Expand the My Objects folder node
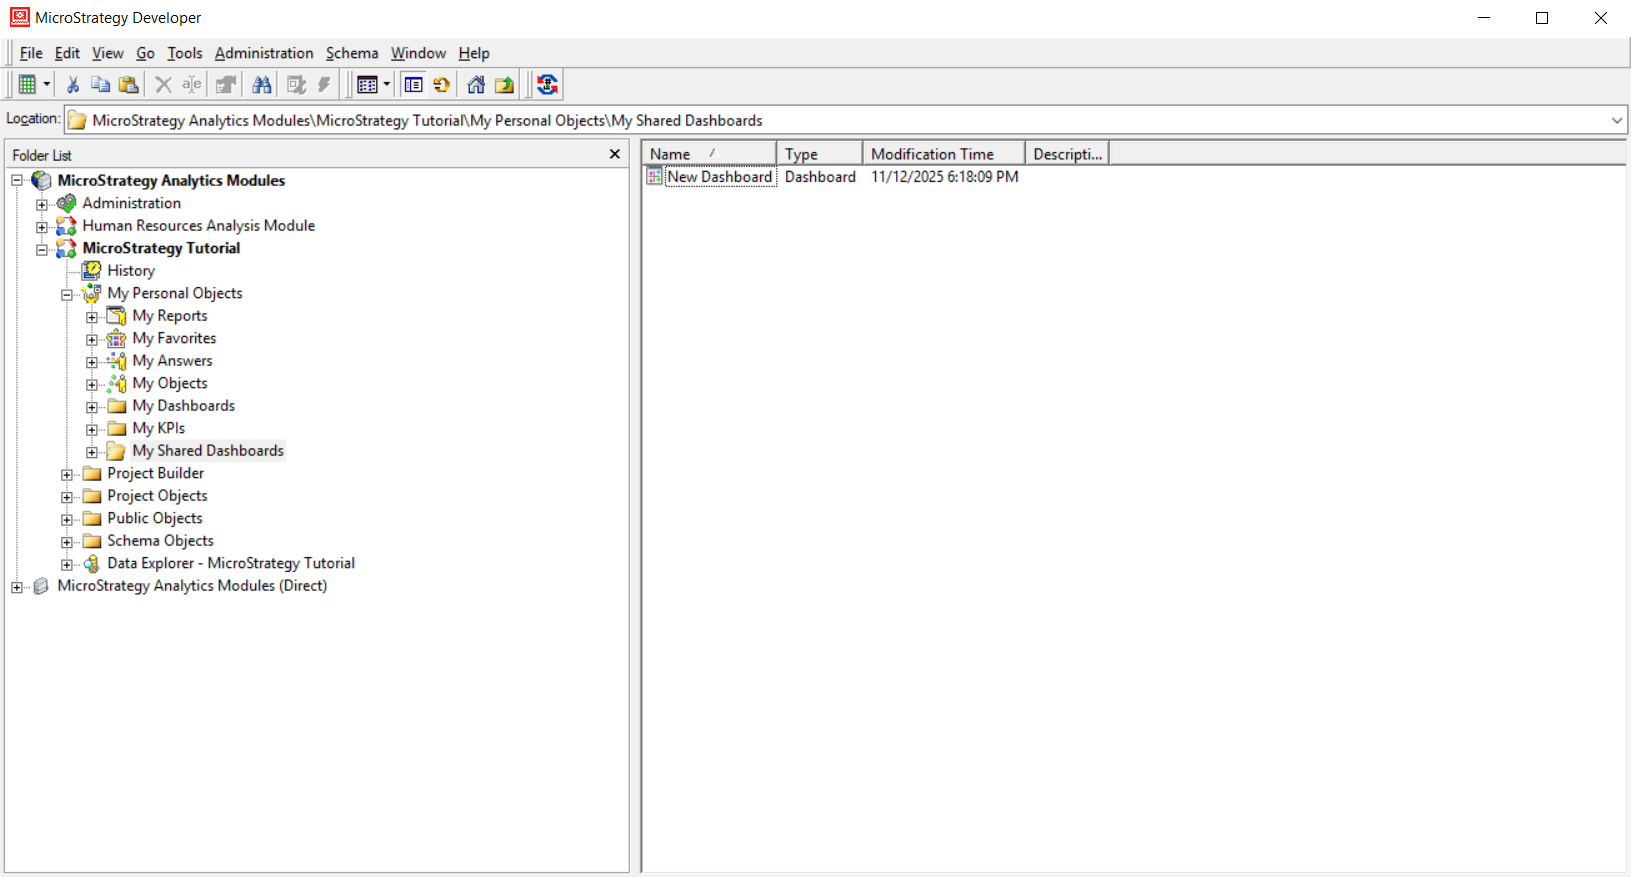This screenshot has width=1631, height=877. click(92, 384)
